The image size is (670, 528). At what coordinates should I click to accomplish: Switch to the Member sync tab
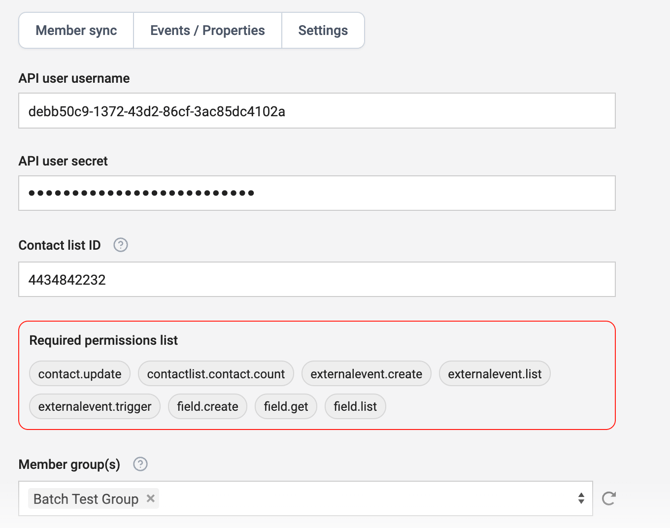(76, 31)
